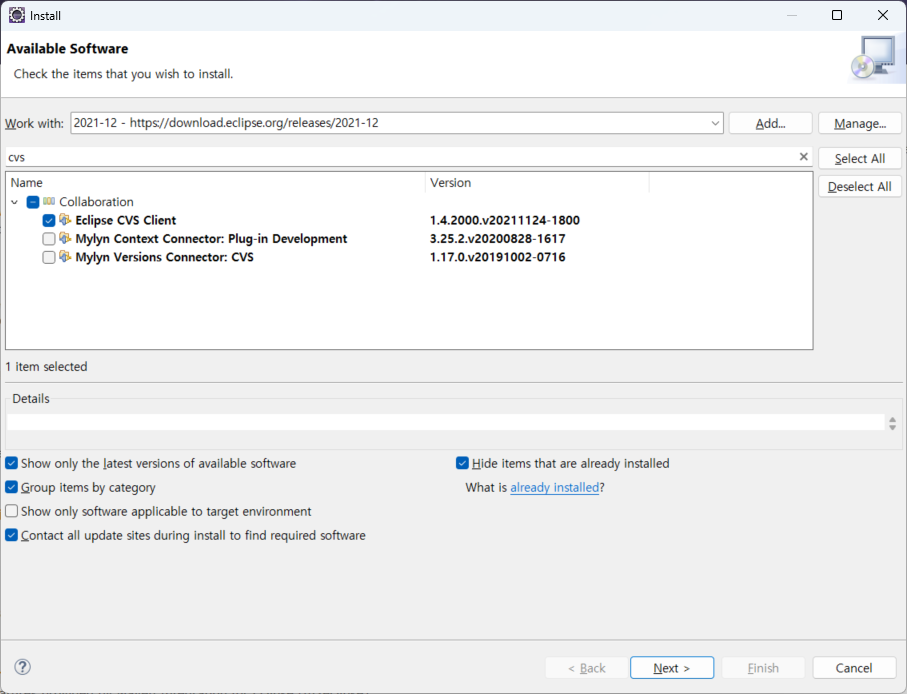This screenshot has height=694, width=907.
Task: Click the Details text area
Action: pyautogui.click(x=445, y=422)
